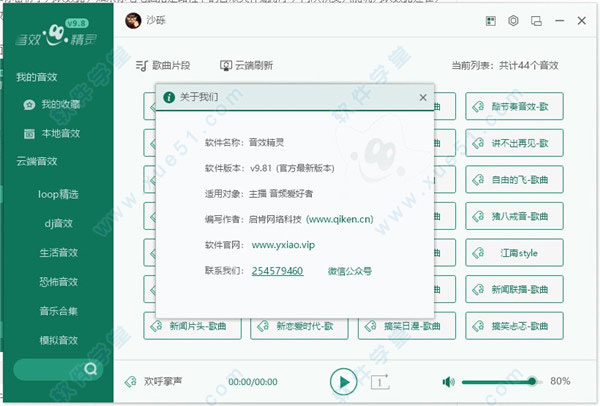
Task: Click the search field in sidebar
Action: coord(58,369)
